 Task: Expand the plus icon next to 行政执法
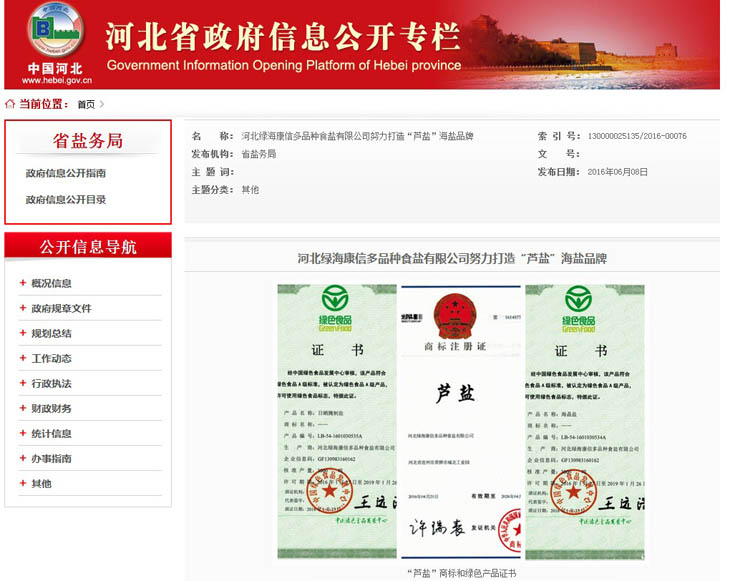(x=23, y=383)
